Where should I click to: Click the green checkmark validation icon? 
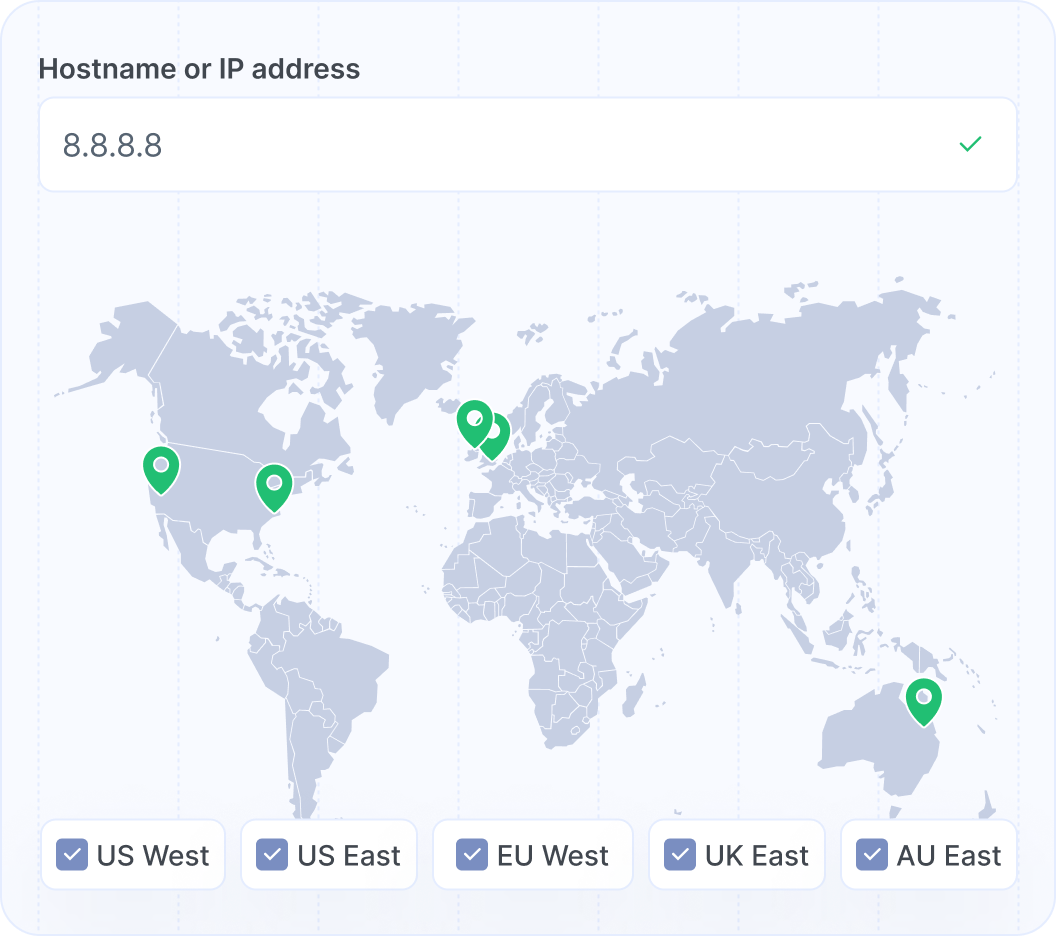(968, 145)
